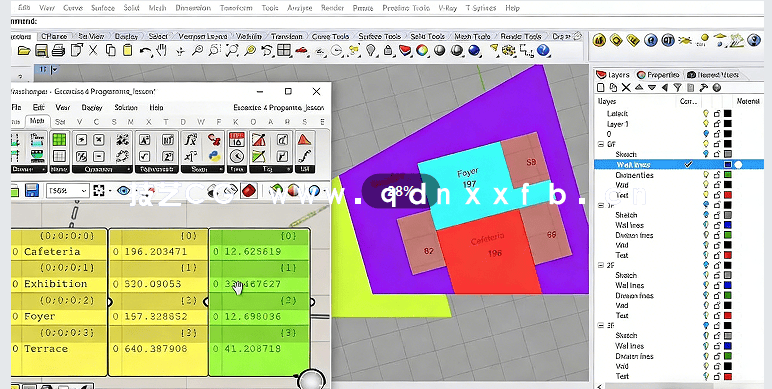Click the f(x) expression component icon
Viewport: 772px width, 389px height.
pyautogui.click(x=191, y=140)
